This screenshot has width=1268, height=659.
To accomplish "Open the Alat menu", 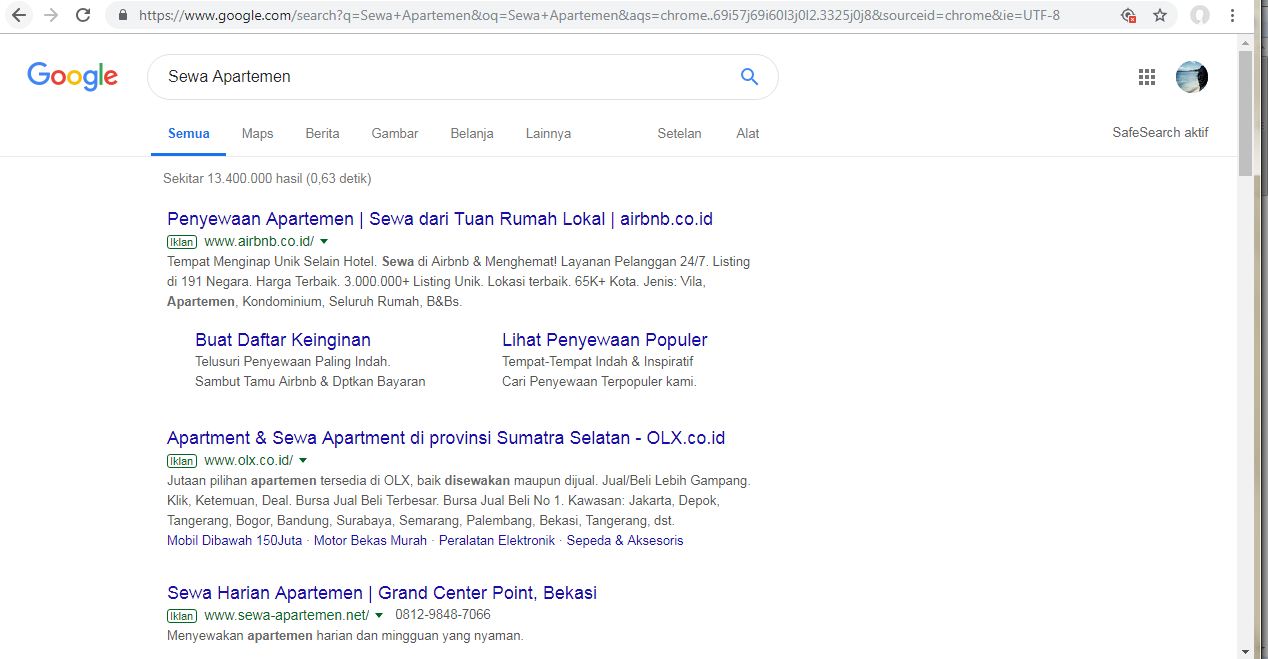I will click(x=747, y=133).
